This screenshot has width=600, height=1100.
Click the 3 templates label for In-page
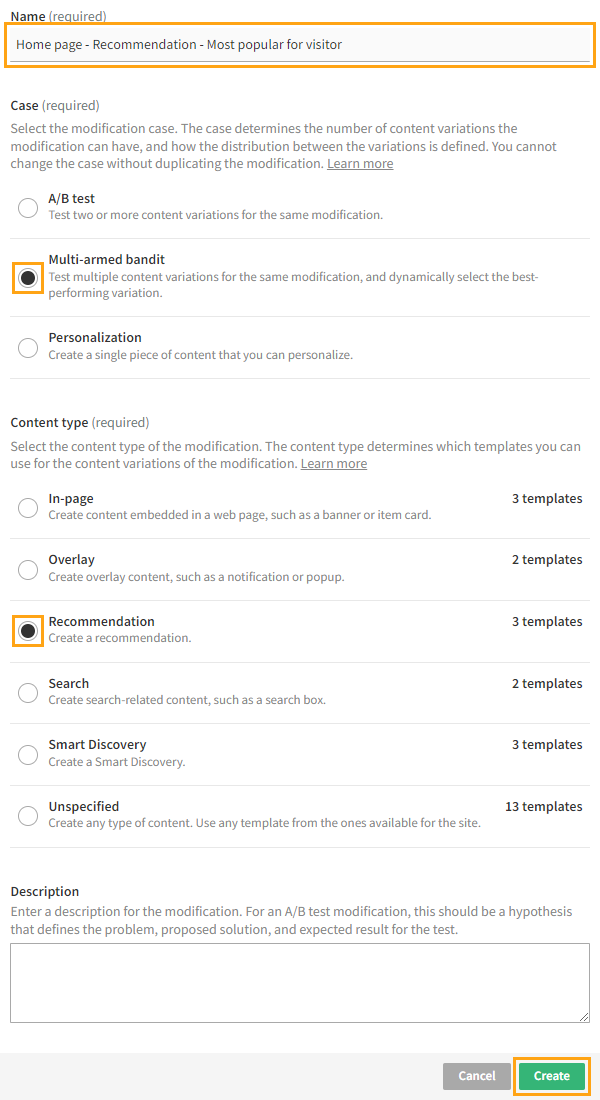(547, 498)
